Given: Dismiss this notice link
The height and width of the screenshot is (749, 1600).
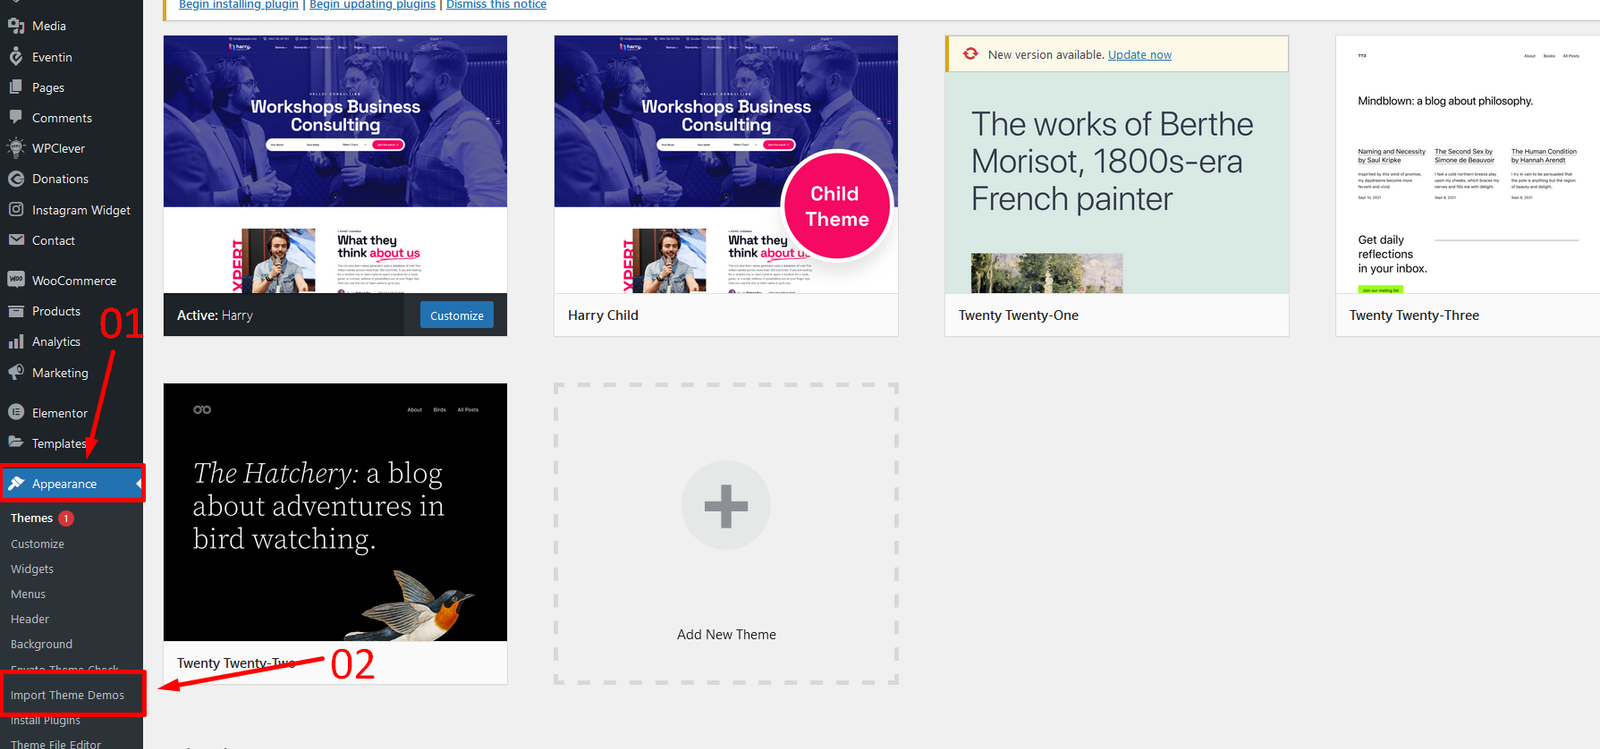Looking at the screenshot, I should (x=496, y=5).
